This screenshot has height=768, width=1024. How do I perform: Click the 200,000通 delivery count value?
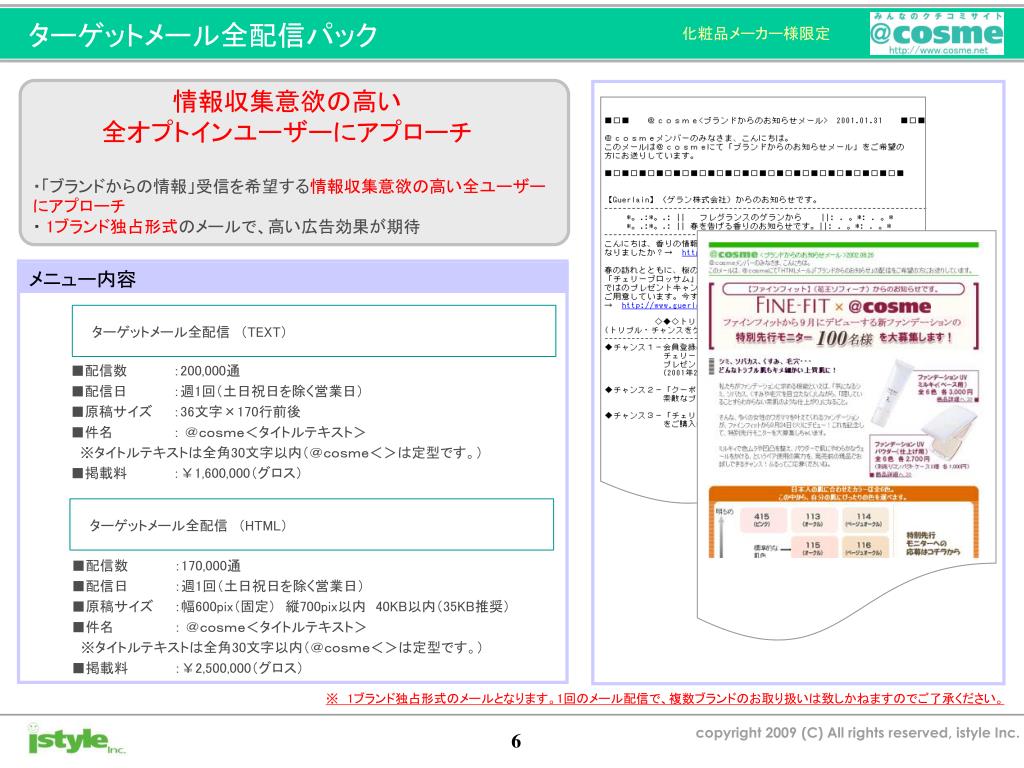pos(210,371)
